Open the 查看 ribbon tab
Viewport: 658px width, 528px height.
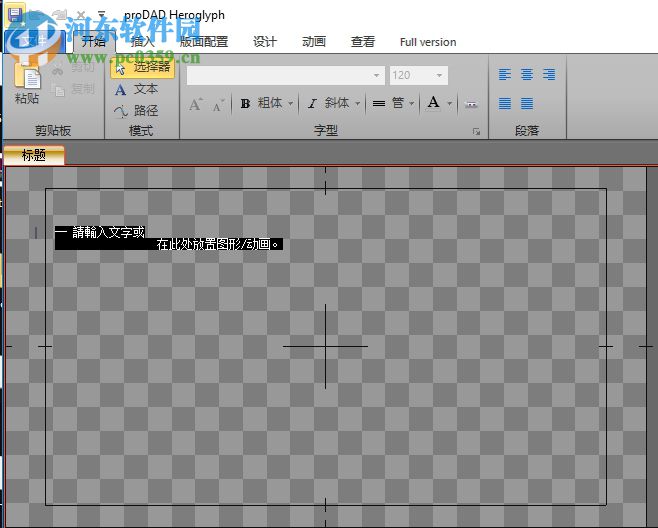(x=363, y=42)
